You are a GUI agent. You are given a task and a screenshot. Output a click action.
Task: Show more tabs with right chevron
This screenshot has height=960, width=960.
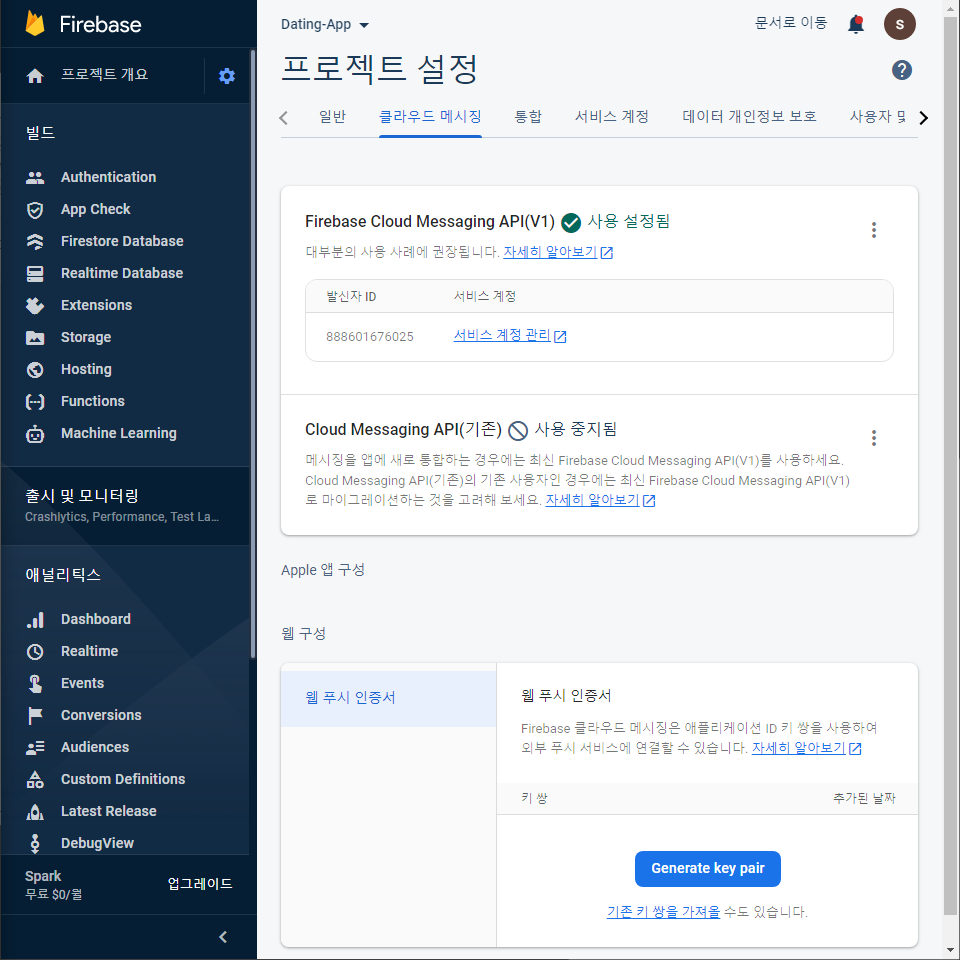pos(923,118)
